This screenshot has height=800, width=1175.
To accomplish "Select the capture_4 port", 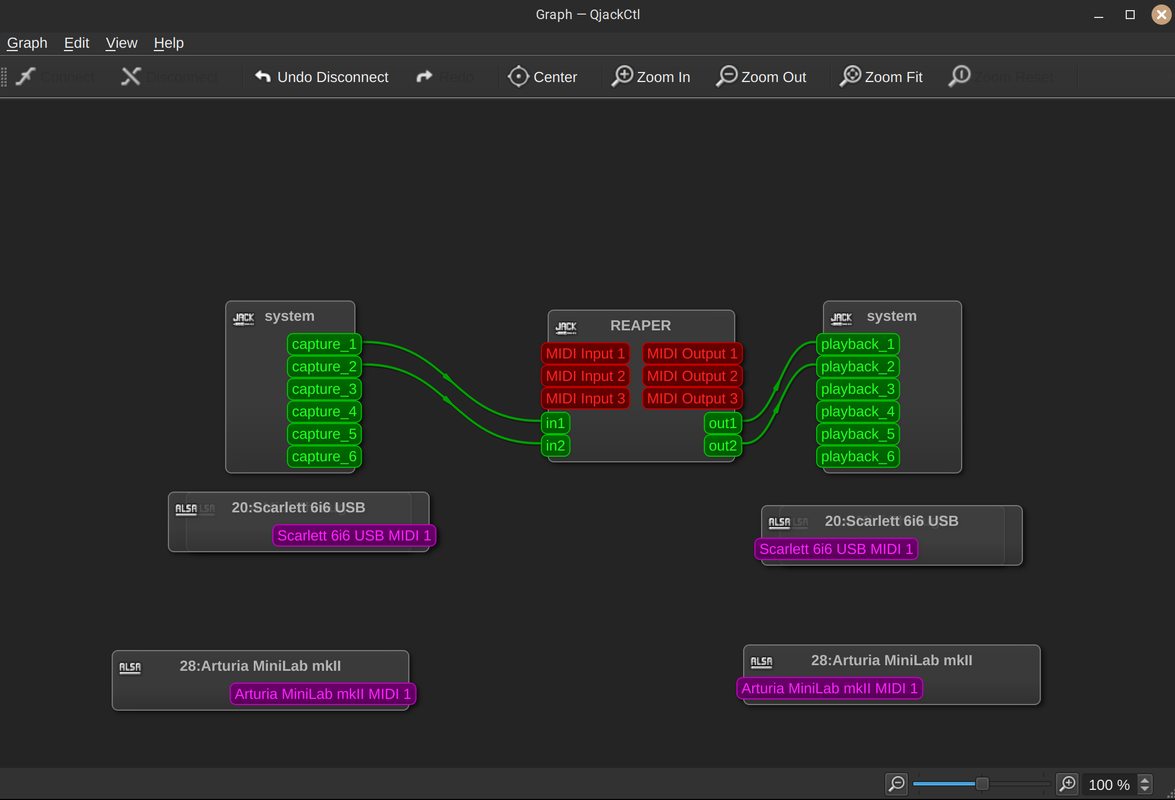I will pos(324,411).
